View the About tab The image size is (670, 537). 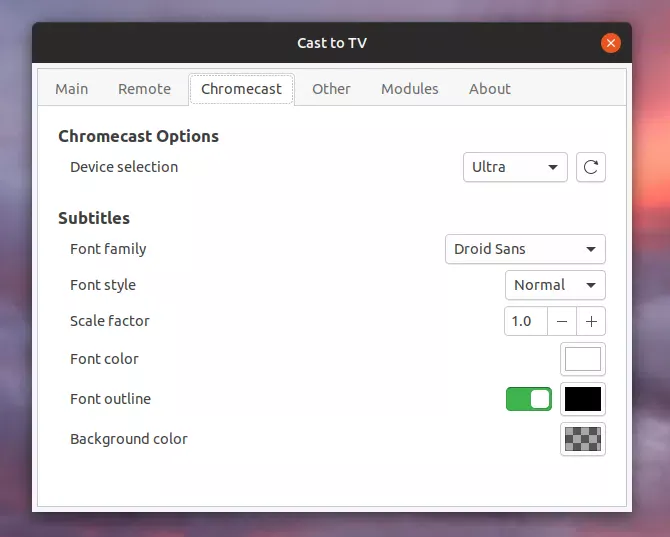coord(490,89)
